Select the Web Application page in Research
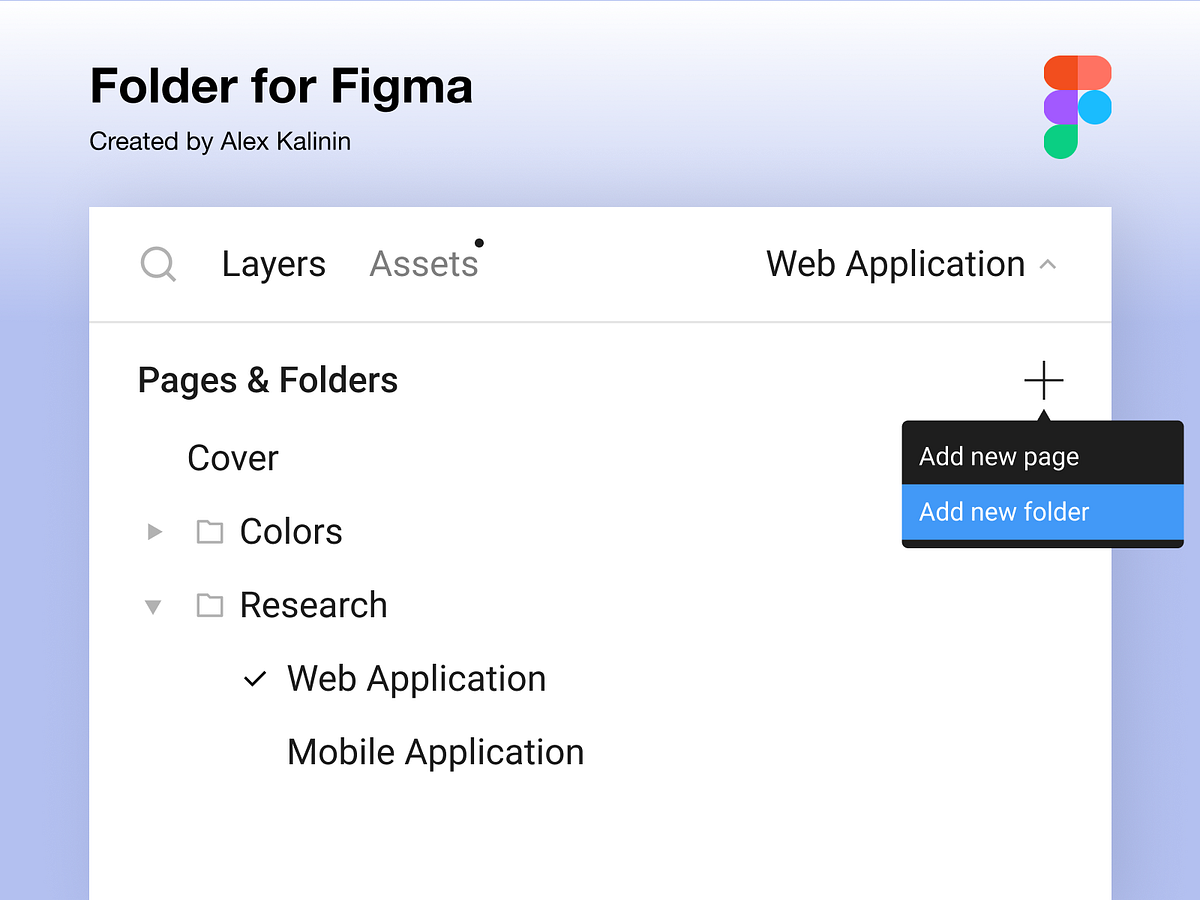This screenshot has width=1200, height=900. coord(416,679)
